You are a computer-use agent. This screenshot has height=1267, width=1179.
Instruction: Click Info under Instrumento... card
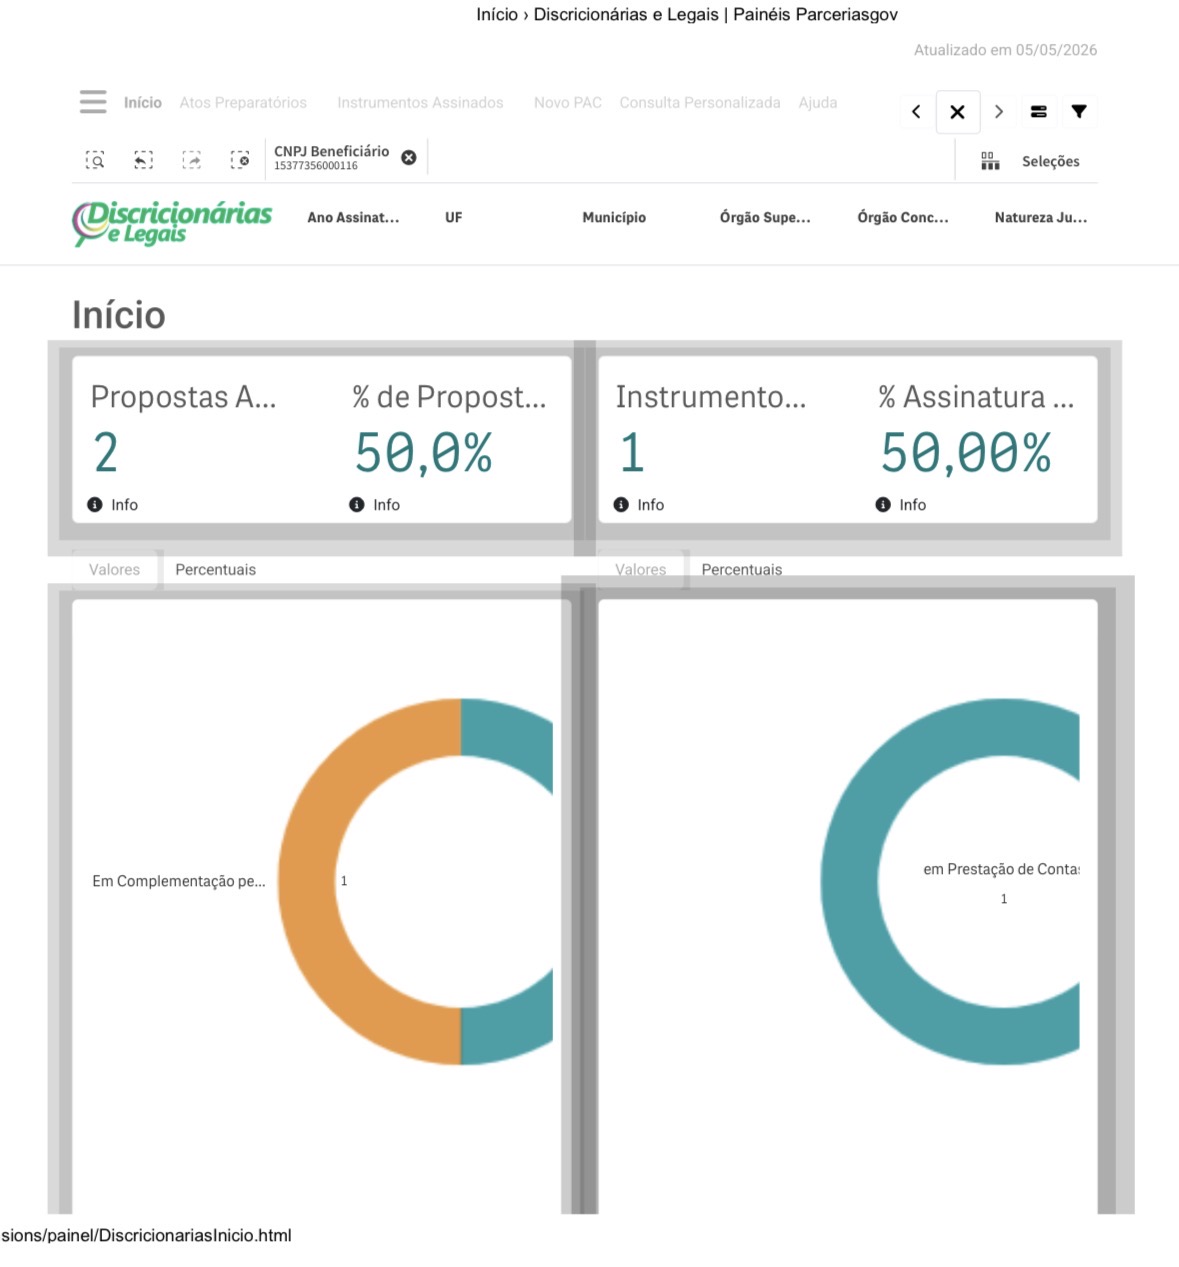[x=639, y=505]
